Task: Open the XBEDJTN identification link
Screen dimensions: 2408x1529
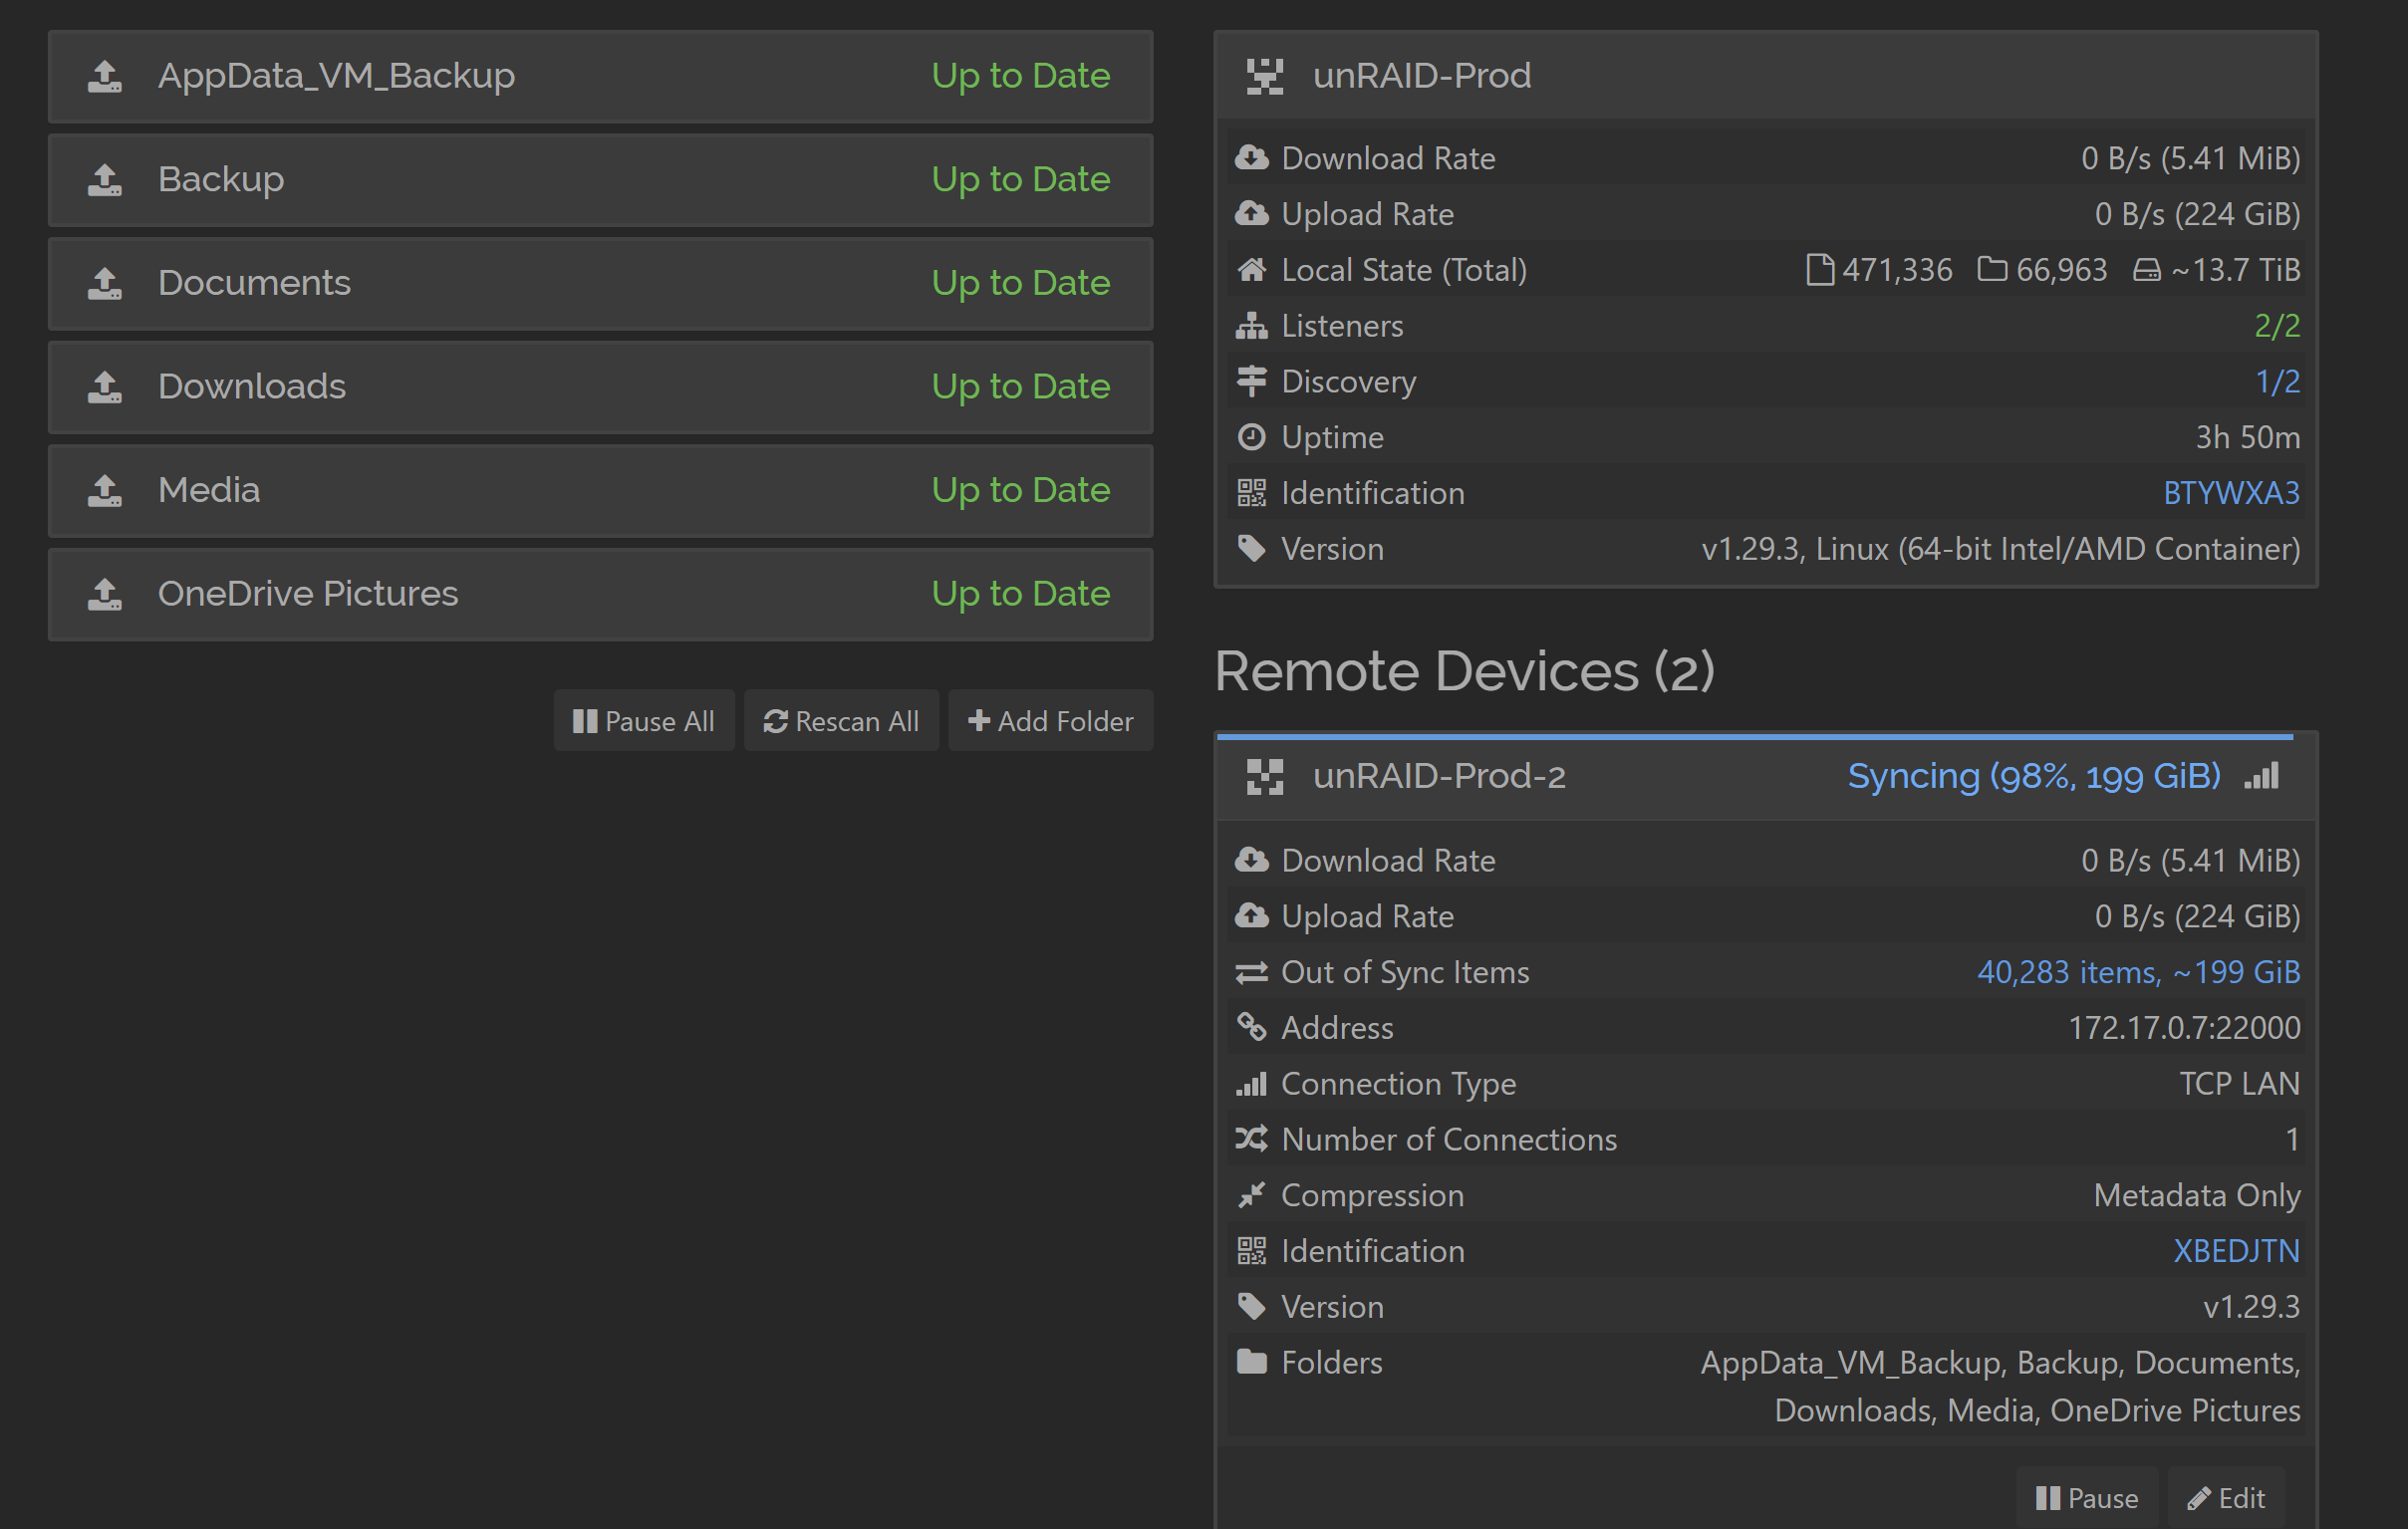Action: (2236, 1251)
